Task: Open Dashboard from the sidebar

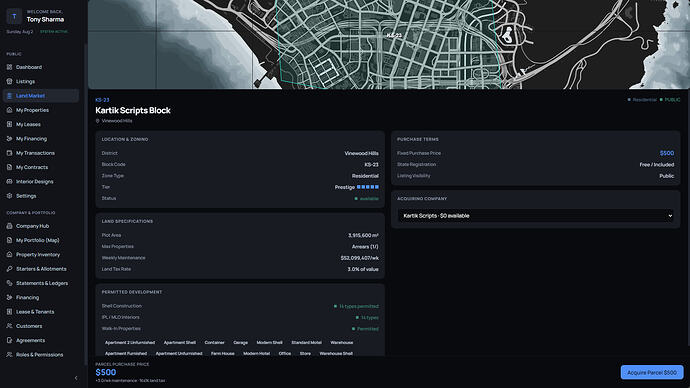Action: 40,67
